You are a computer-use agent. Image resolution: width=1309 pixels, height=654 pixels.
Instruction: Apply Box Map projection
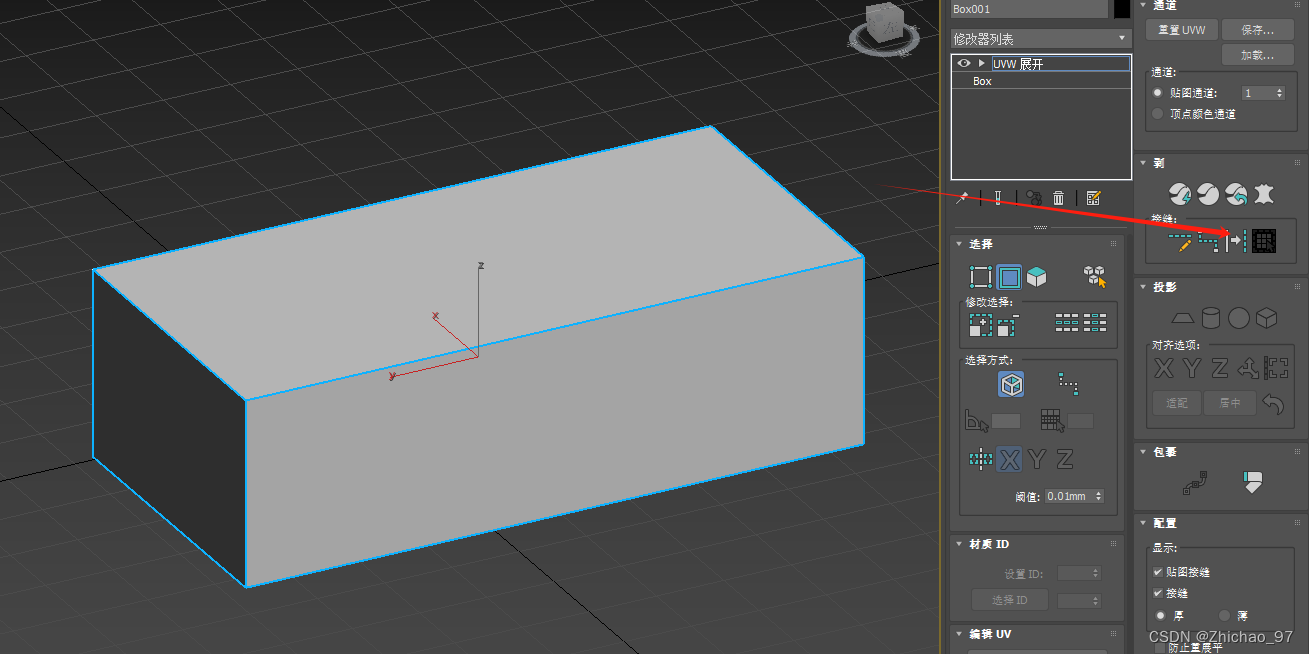point(1266,318)
